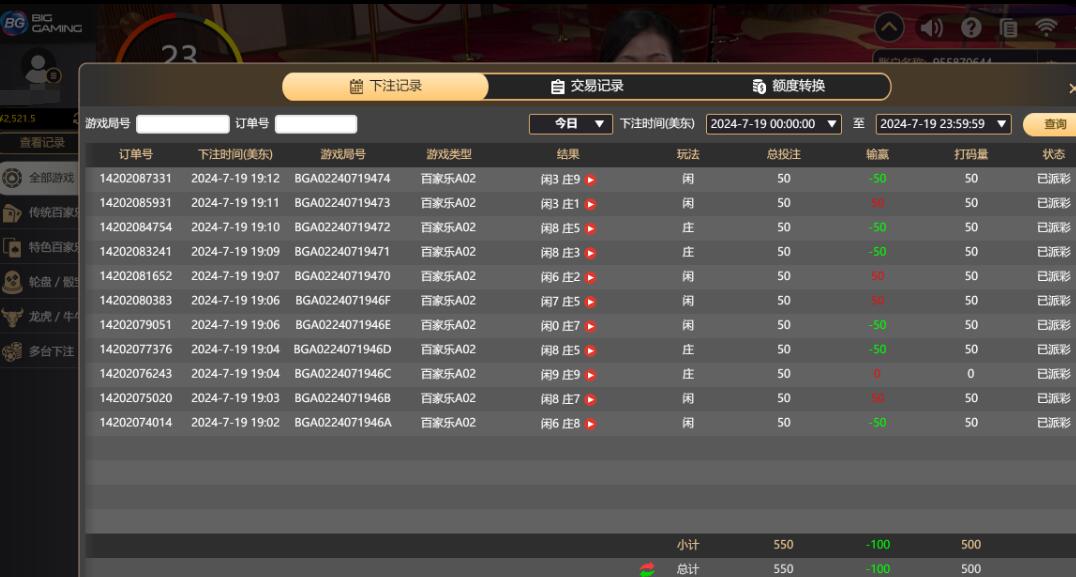1076x577 pixels.
Task: Click the red-green refresh totals icon
Action: (647, 569)
